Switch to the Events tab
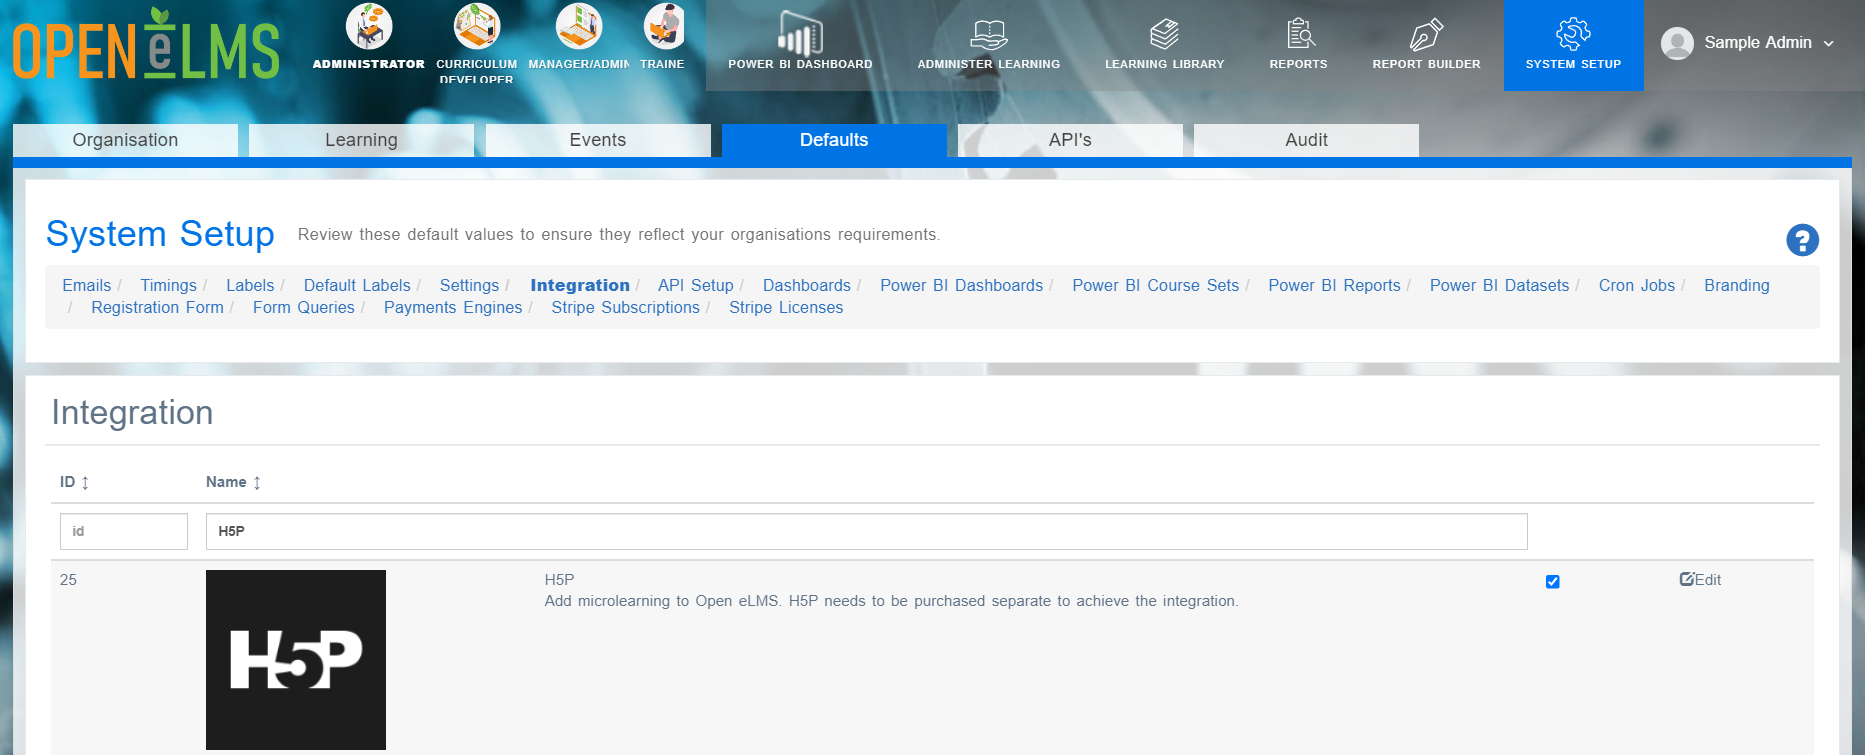 pos(598,140)
